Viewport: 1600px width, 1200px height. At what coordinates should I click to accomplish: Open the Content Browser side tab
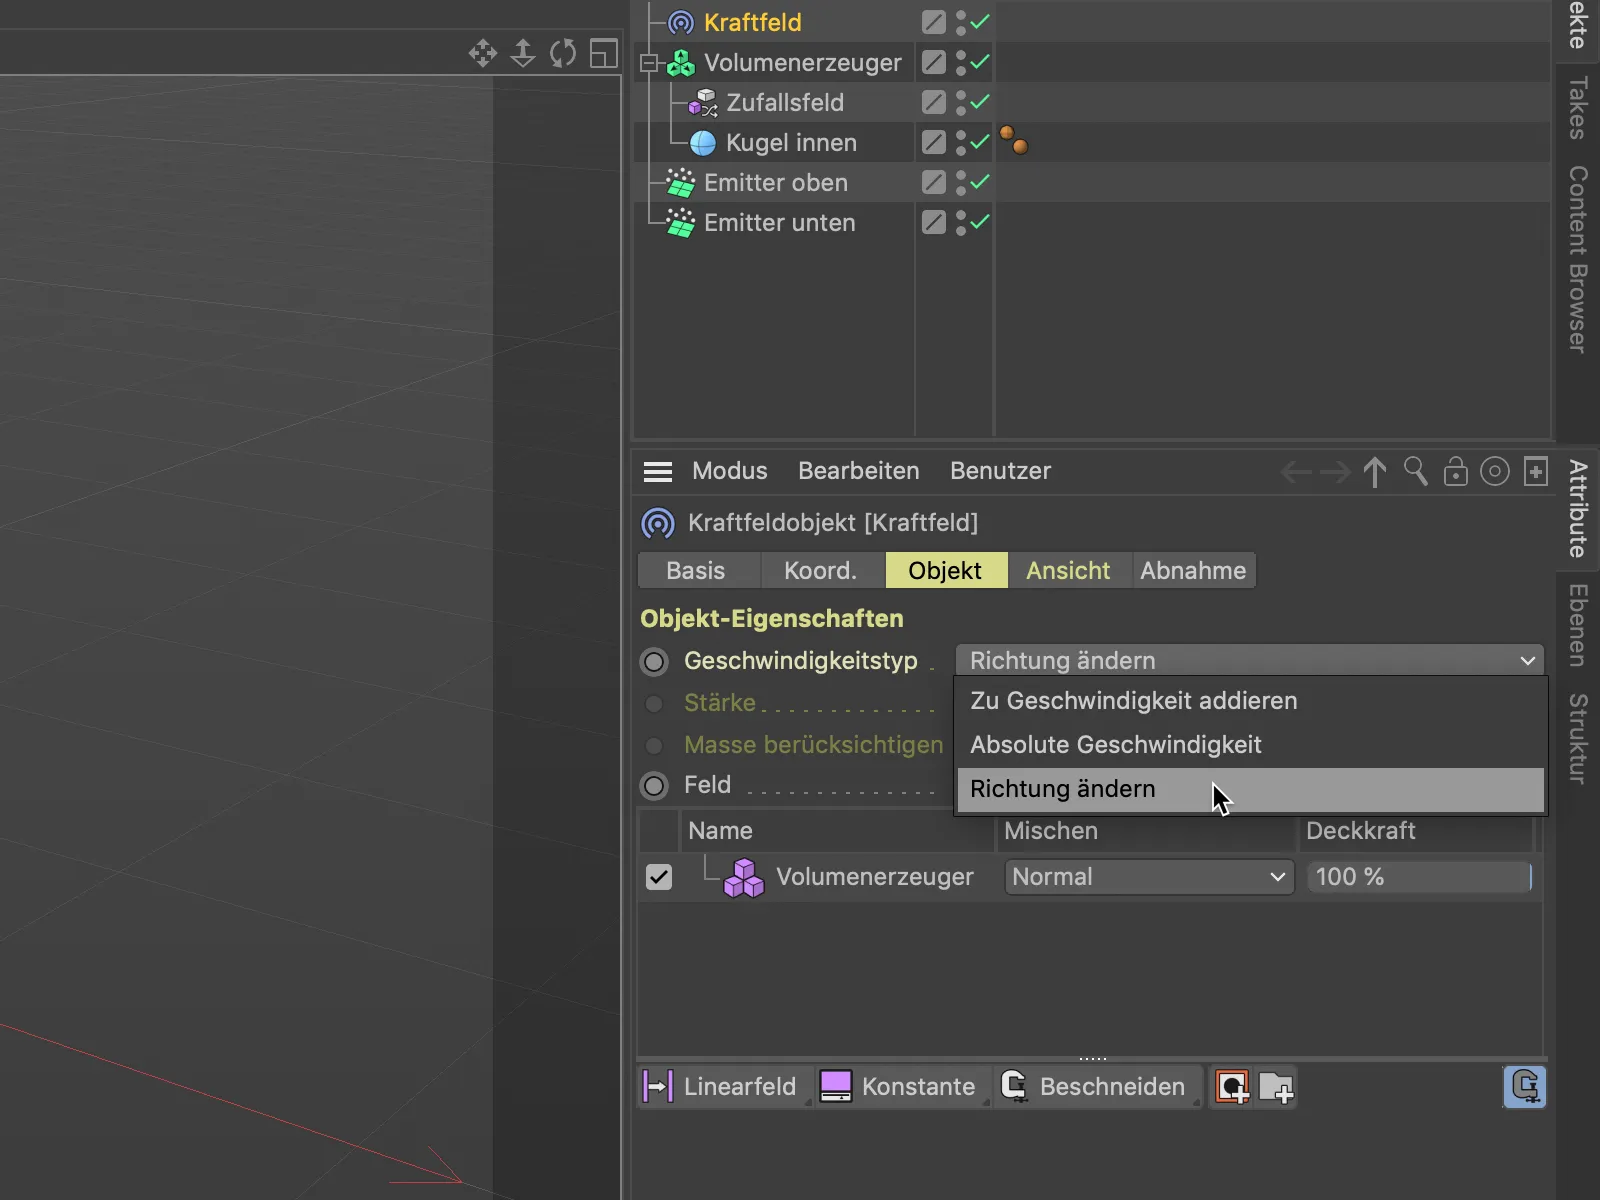[x=1578, y=260]
